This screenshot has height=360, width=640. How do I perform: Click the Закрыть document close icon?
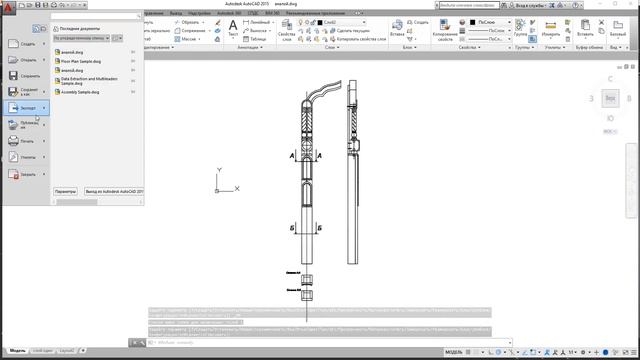coord(13,174)
